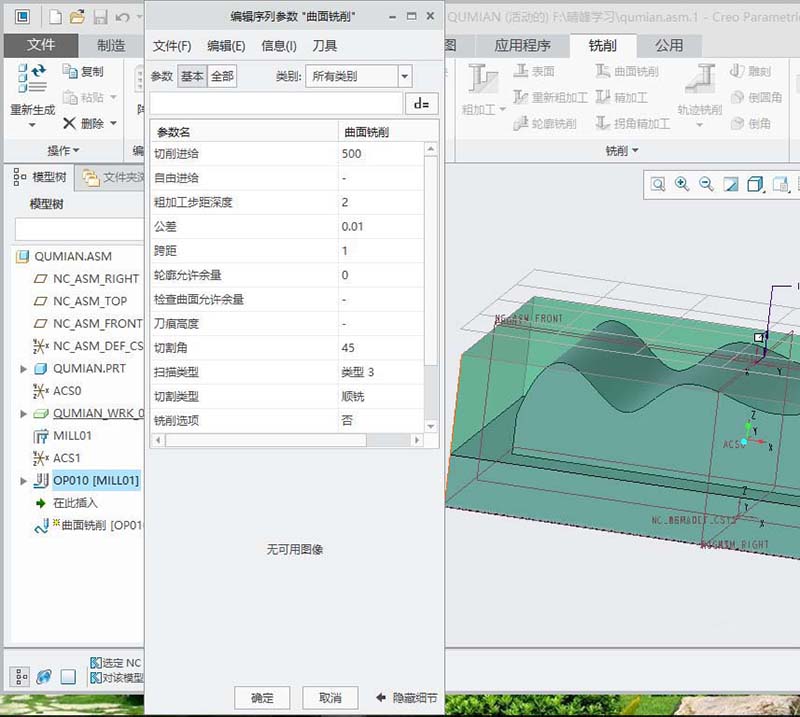Expand QUMIAN_WRK tree node
Image resolution: width=800 pixels, height=717 pixels.
tap(23, 413)
